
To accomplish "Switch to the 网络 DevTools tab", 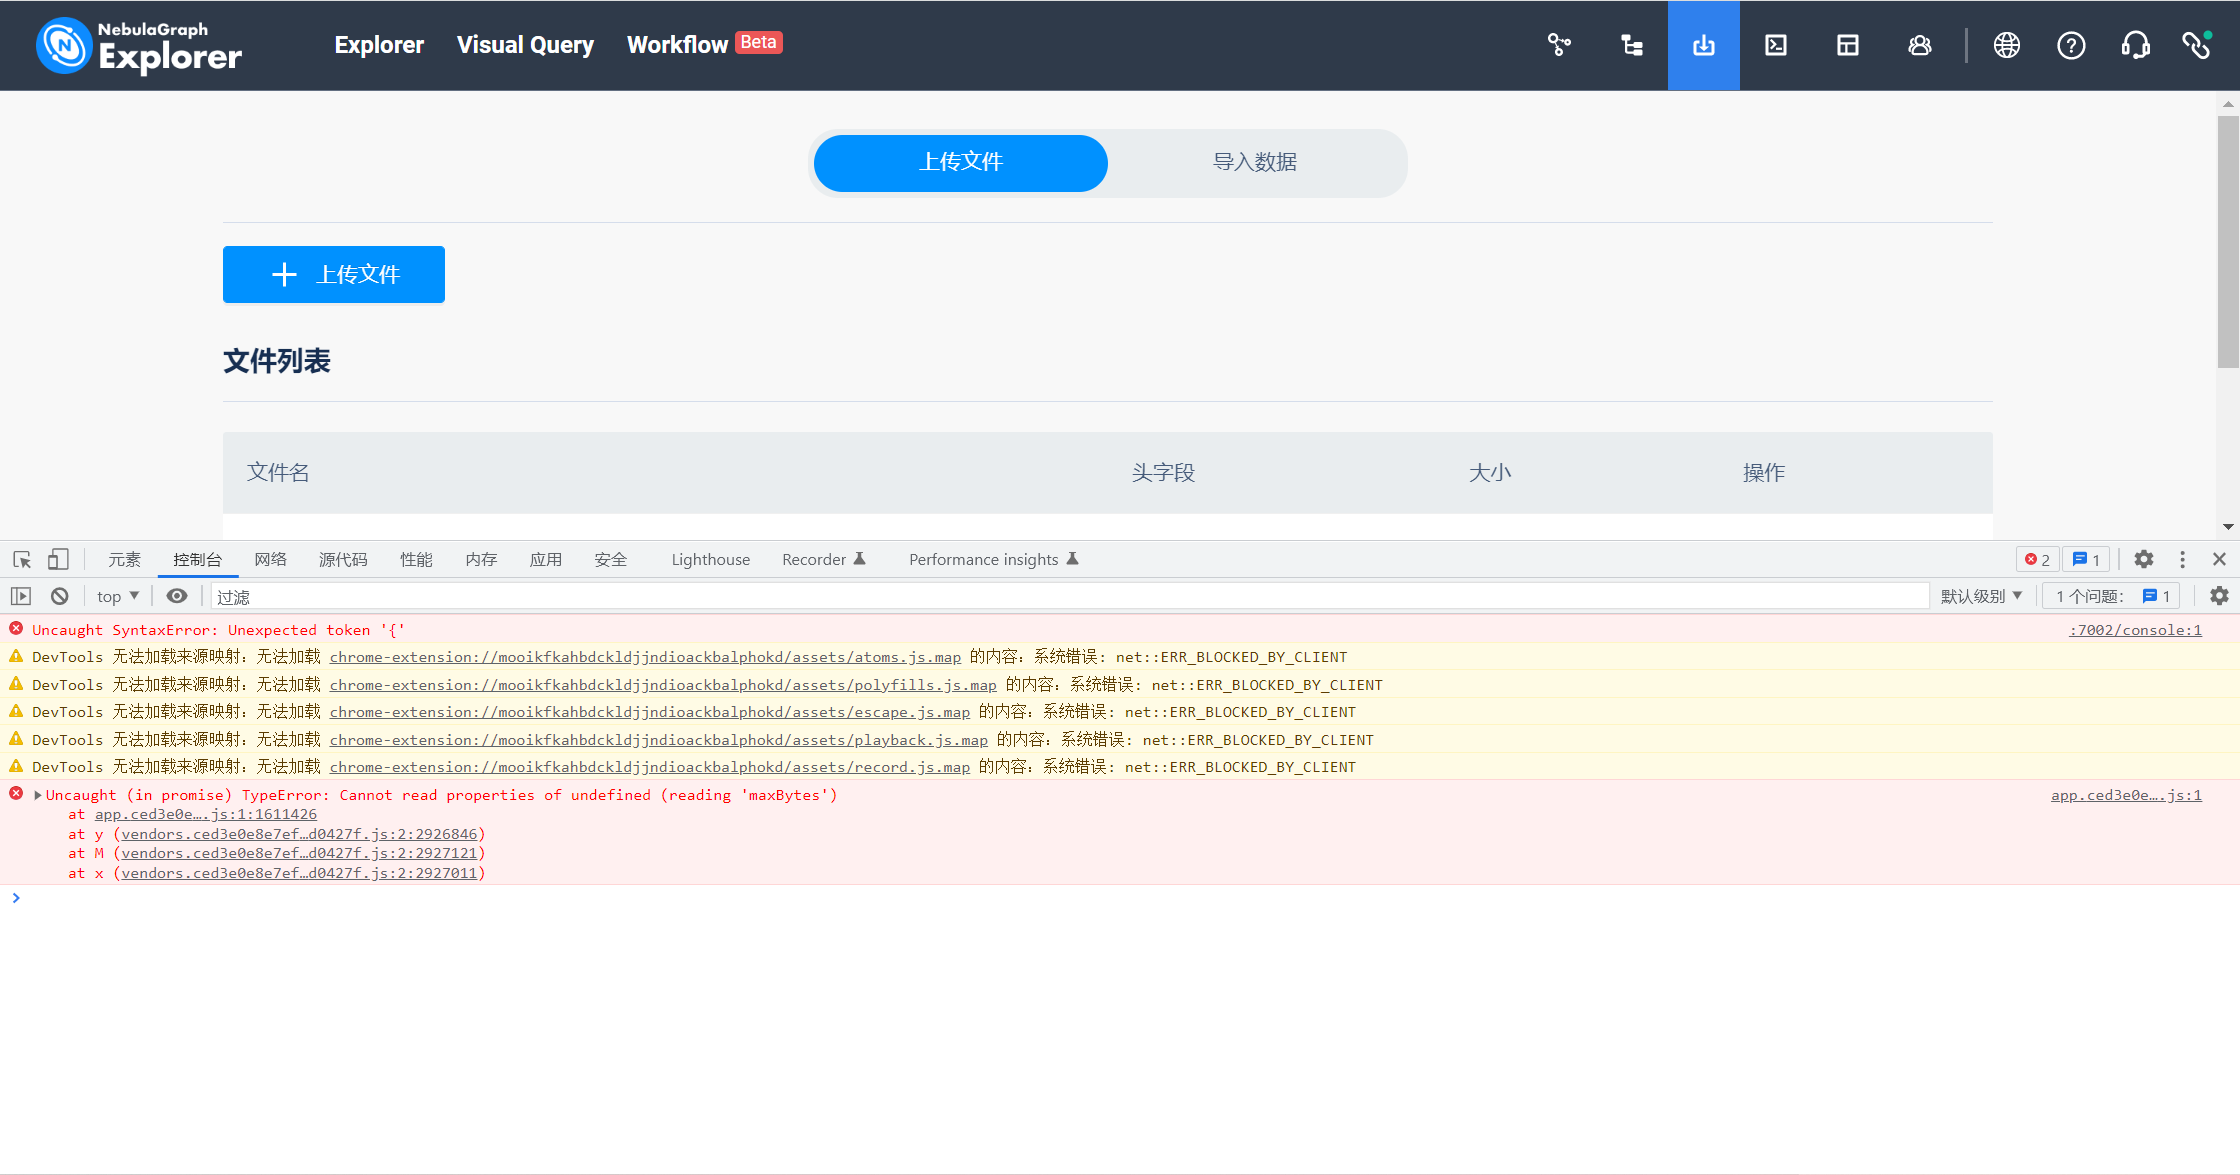I will pyautogui.click(x=269, y=559).
